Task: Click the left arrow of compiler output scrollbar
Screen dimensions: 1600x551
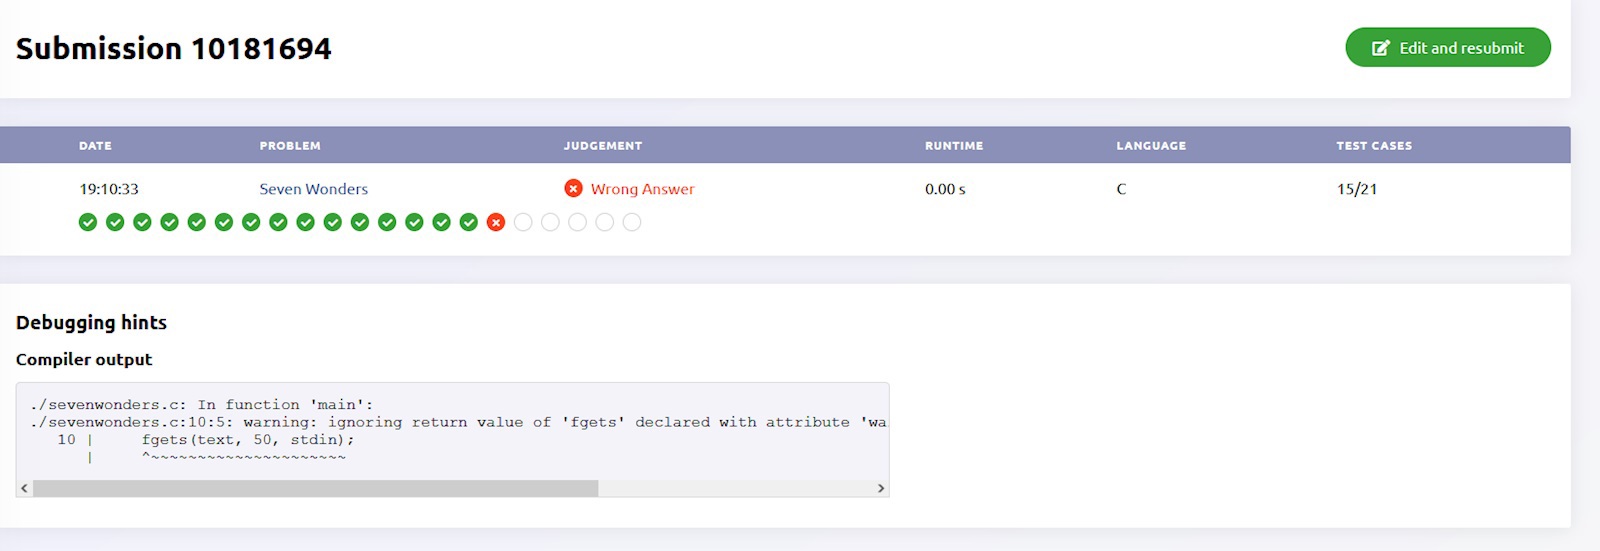Action: coord(24,488)
